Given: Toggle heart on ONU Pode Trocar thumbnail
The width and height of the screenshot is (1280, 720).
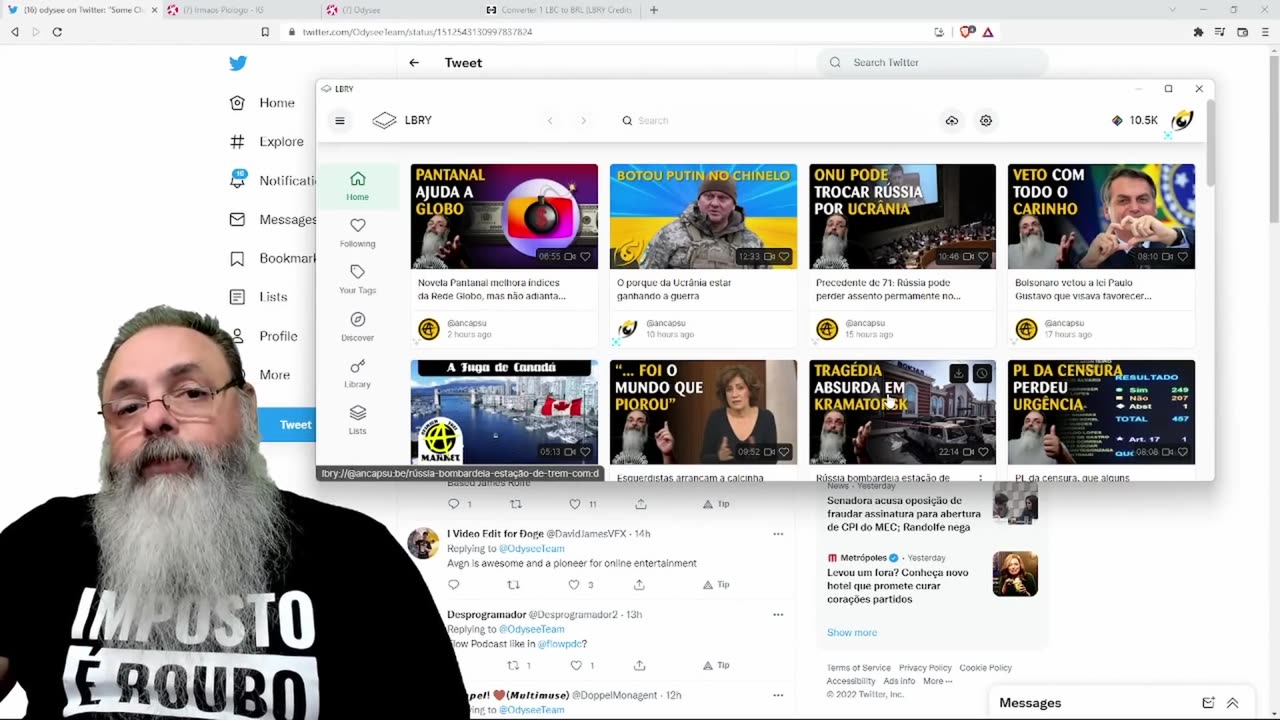Looking at the screenshot, I should [983, 257].
